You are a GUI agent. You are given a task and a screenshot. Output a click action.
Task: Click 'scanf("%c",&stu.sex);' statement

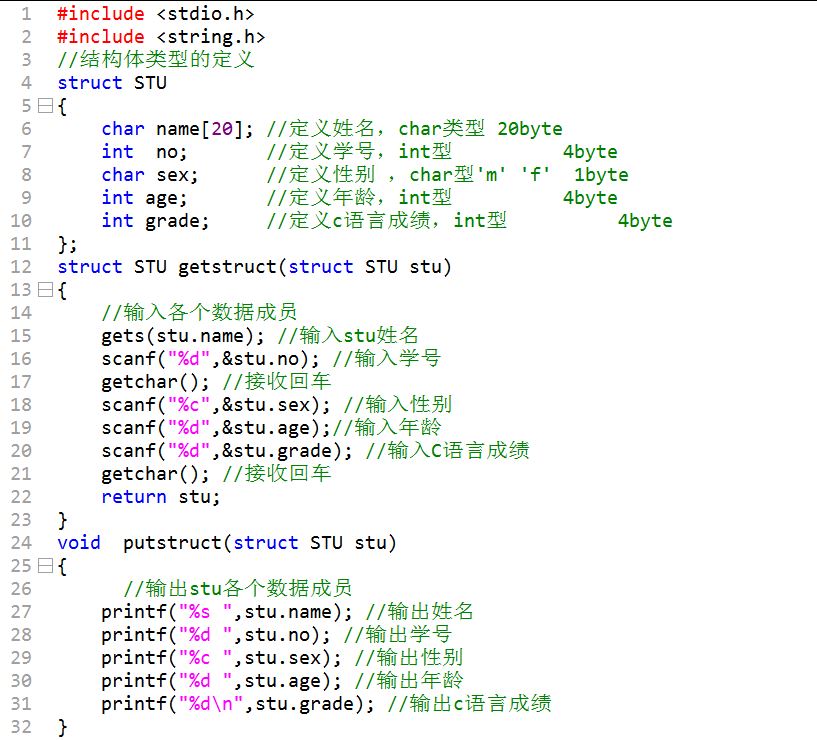coord(216,405)
